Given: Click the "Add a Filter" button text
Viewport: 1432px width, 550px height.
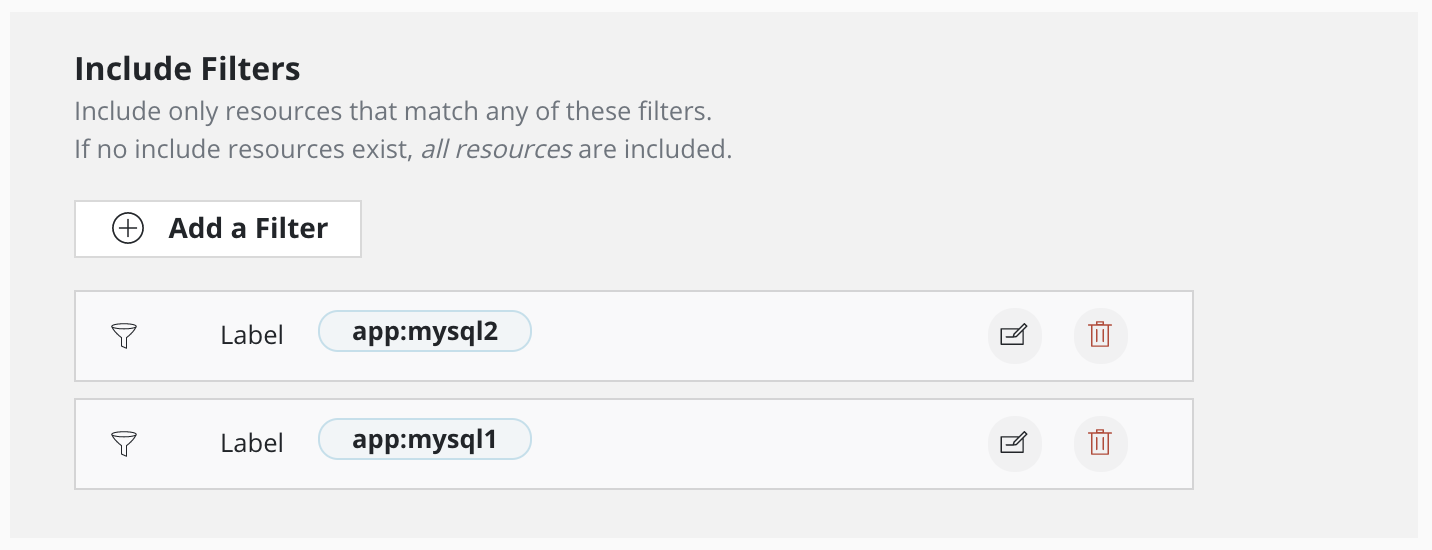Looking at the screenshot, I should pos(248,229).
